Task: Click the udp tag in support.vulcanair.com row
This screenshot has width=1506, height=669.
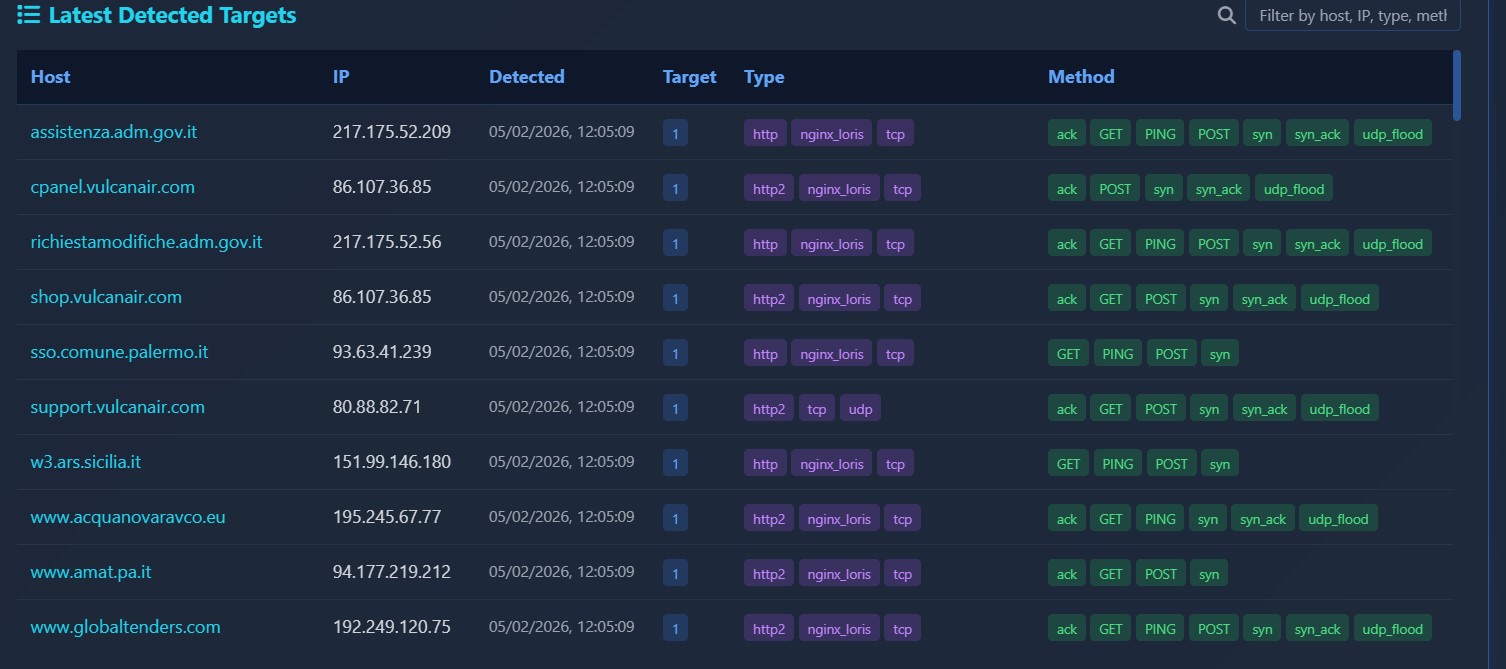Action: point(860,408)
